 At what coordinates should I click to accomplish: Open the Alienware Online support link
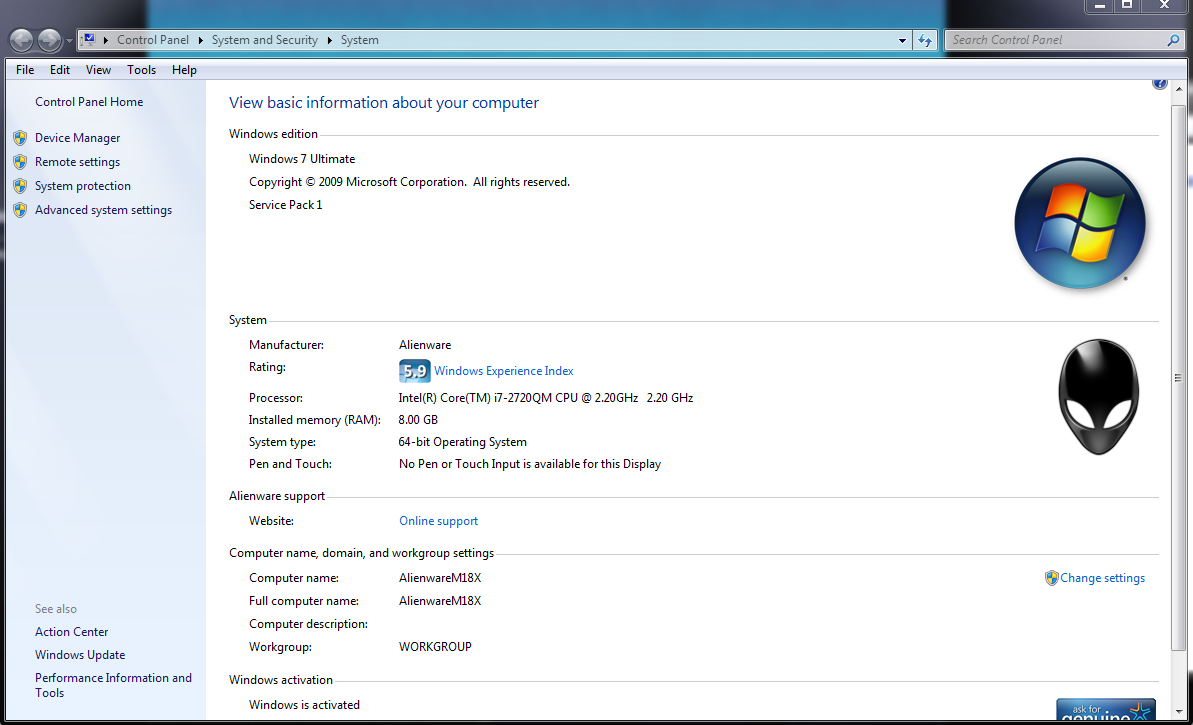tap(439, 521)
